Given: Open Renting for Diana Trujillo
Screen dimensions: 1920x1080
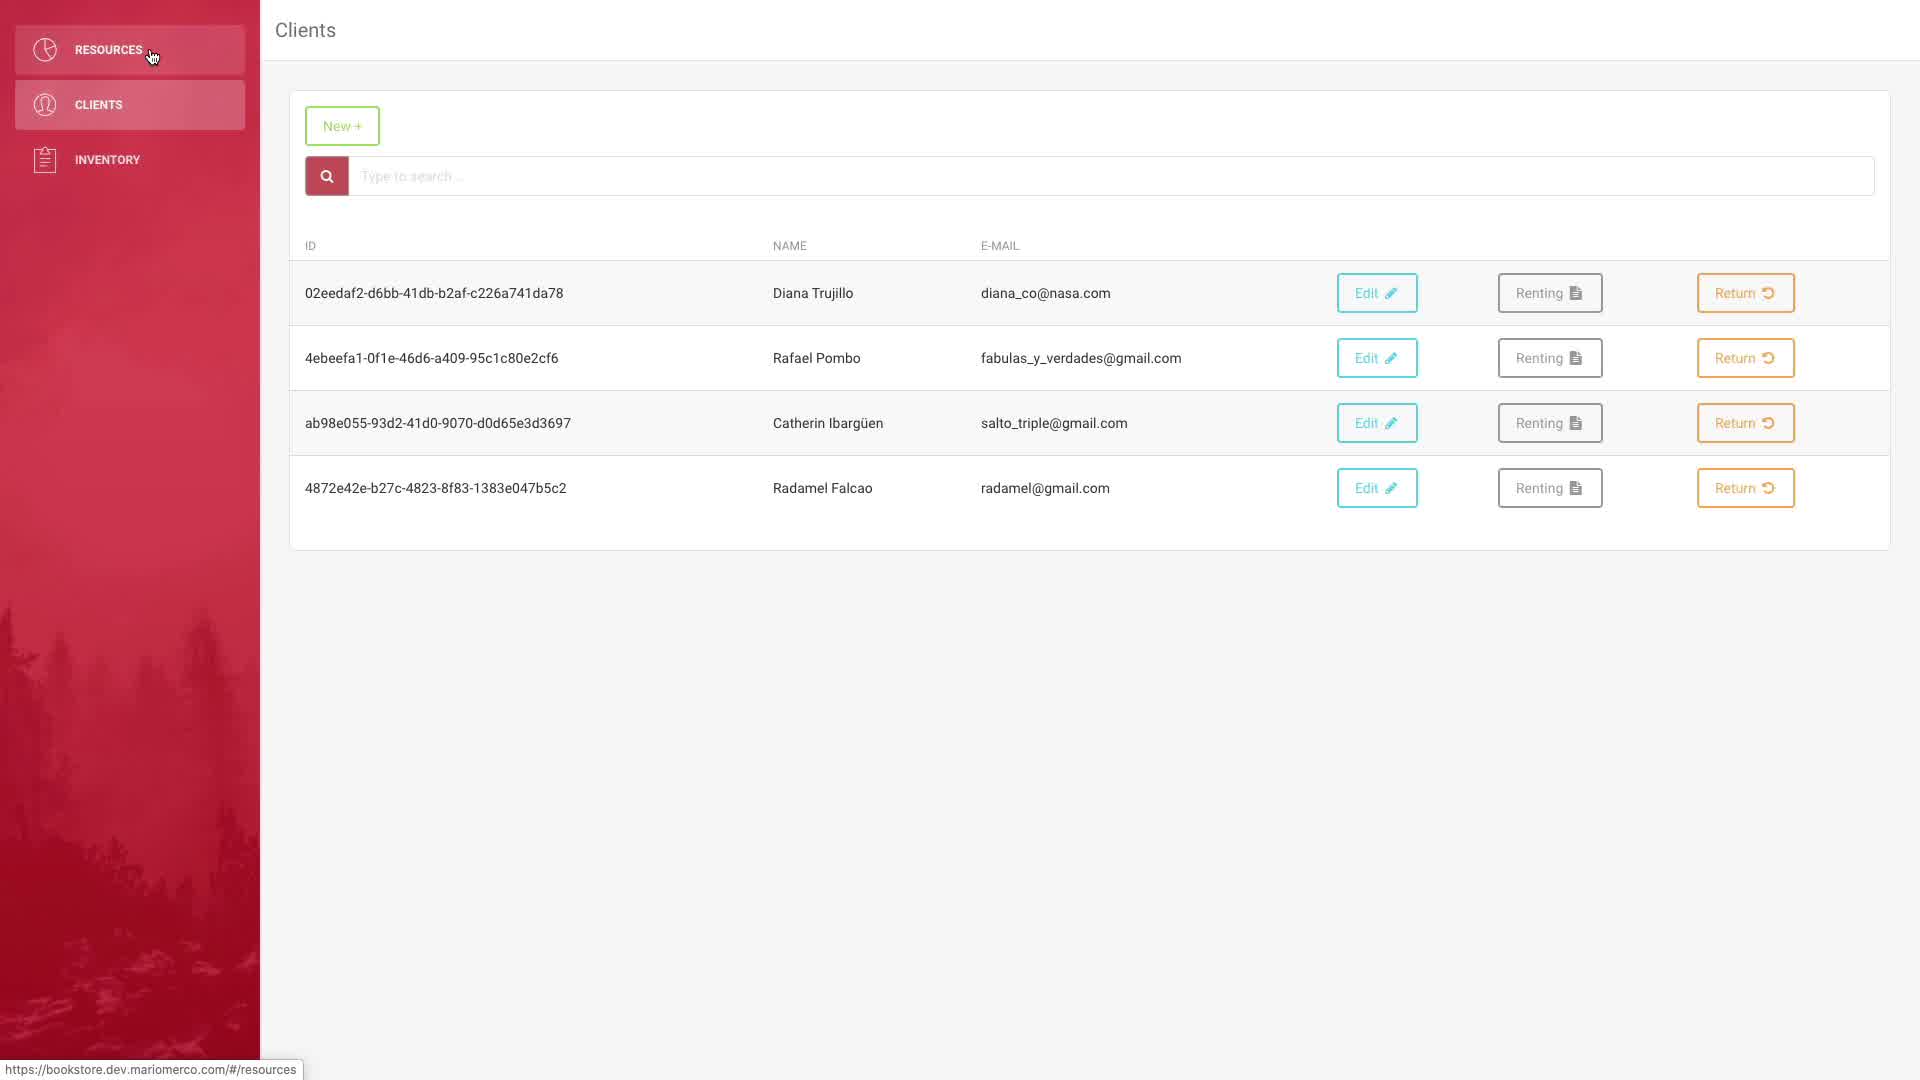Looking at the screenshot, I should point(1549,293).
